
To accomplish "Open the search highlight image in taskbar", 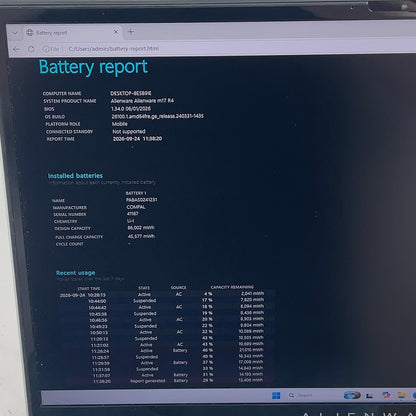I will click(x=352, y=395).
